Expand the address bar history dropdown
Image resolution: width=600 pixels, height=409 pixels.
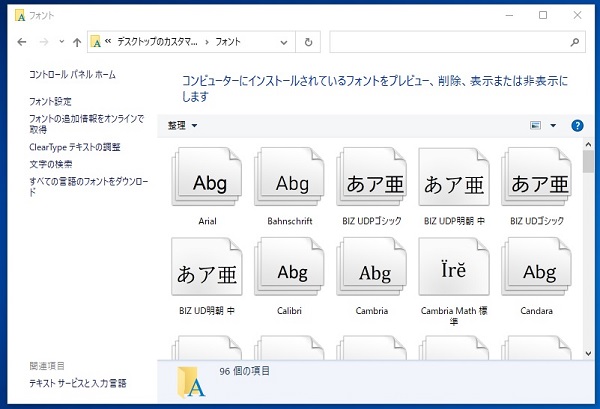[x=284, y=42]
